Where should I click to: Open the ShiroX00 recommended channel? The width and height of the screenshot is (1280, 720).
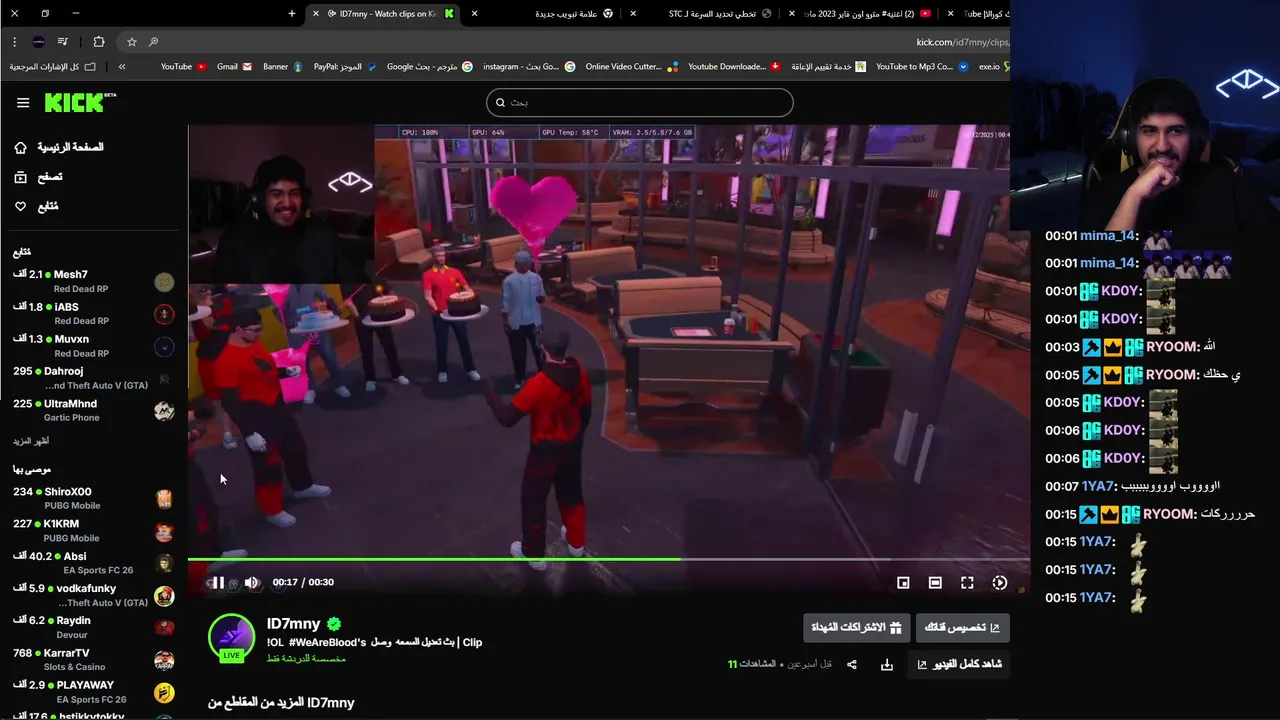tap(92, 498)
